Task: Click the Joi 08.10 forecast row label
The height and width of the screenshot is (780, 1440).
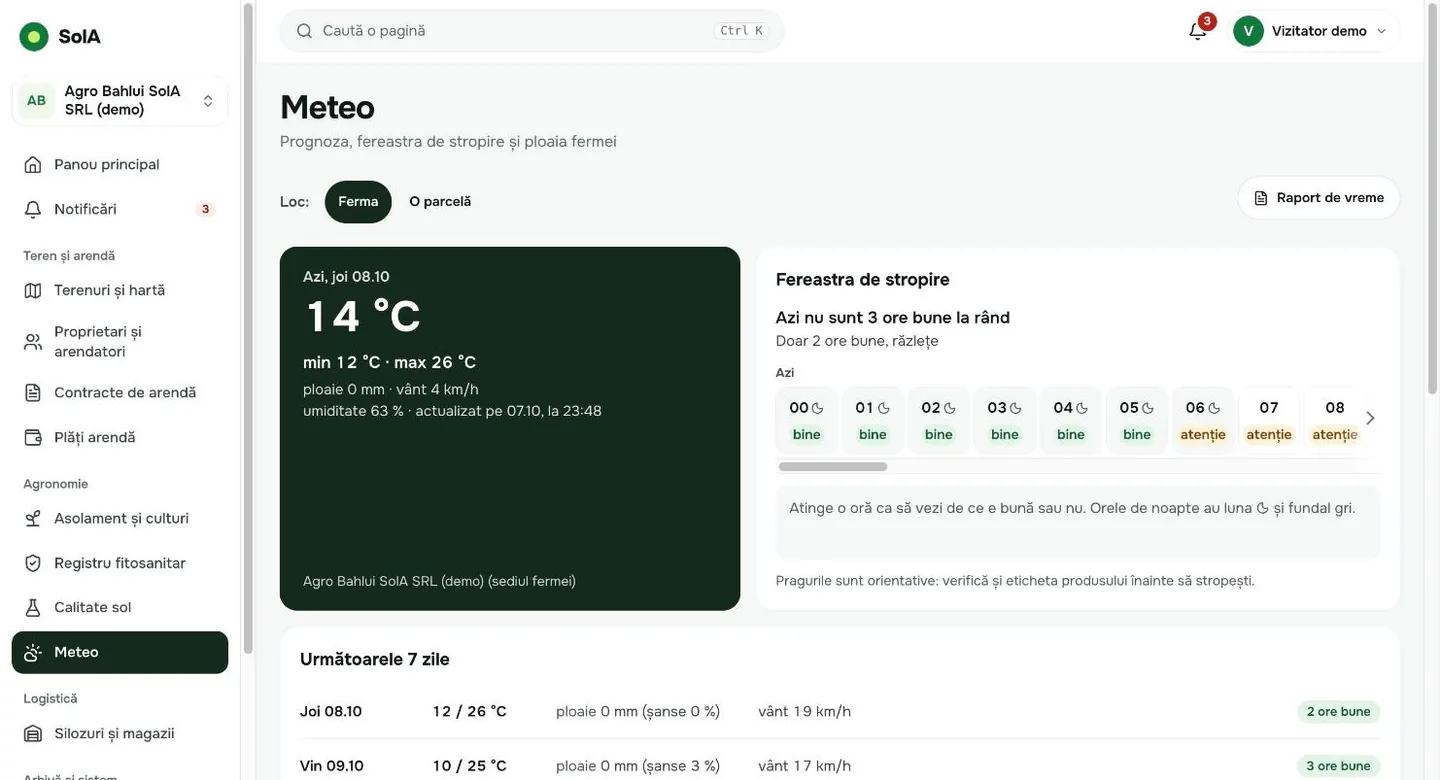Action: point(331,712)
